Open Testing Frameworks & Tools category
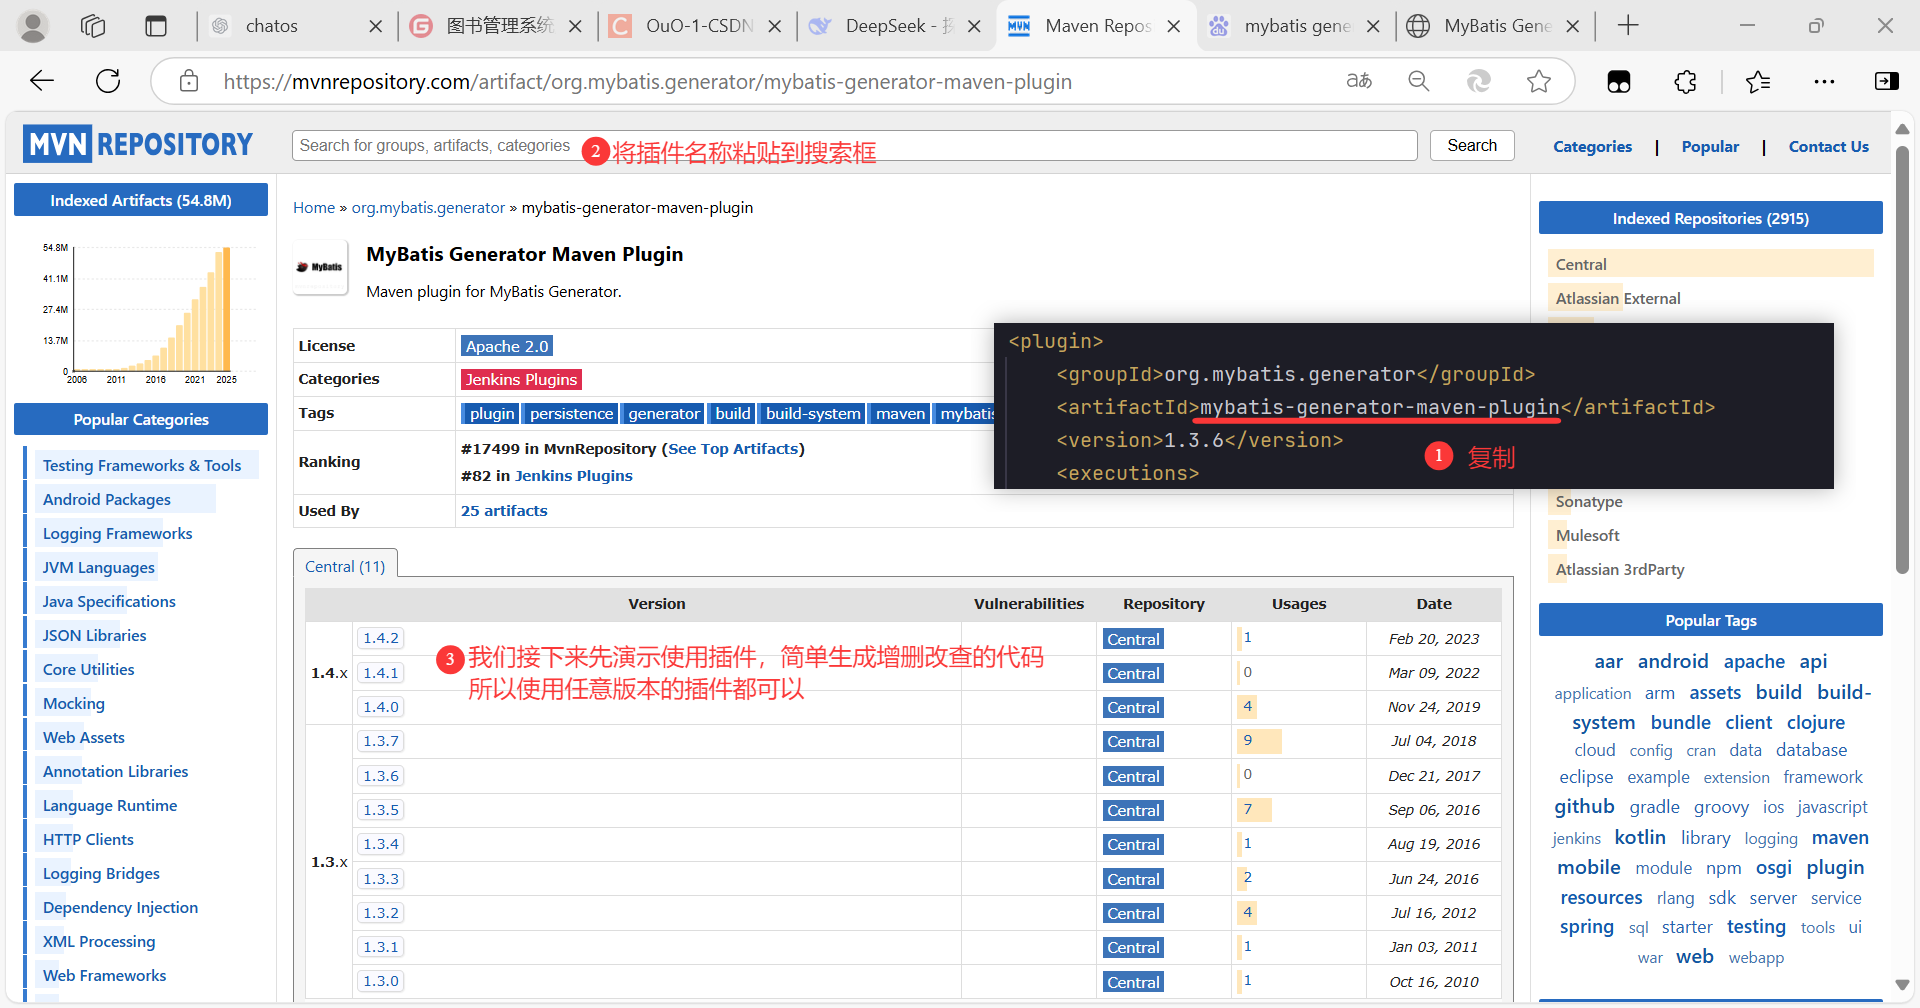 click(142, 465)
